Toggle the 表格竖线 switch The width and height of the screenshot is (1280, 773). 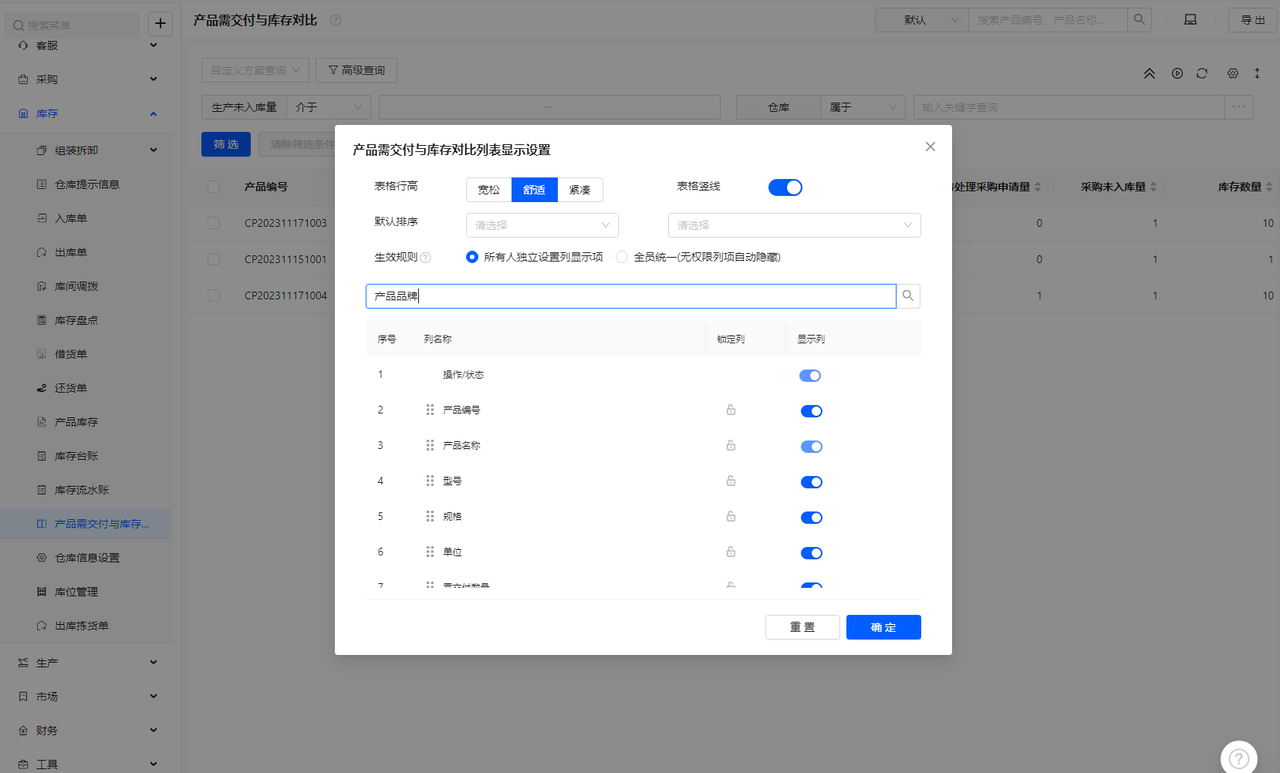[785, 187]
